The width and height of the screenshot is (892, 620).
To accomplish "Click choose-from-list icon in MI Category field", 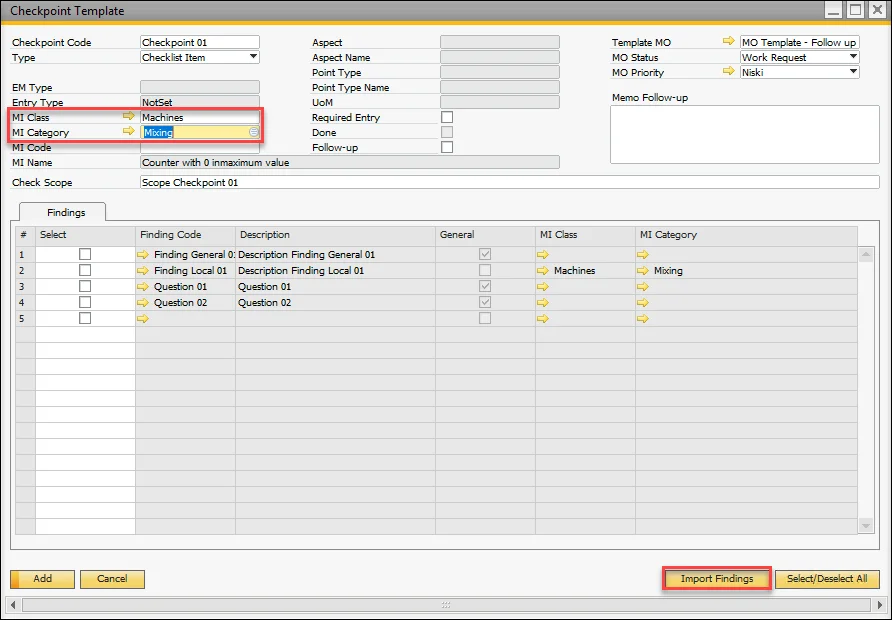I will click(254, 132).
